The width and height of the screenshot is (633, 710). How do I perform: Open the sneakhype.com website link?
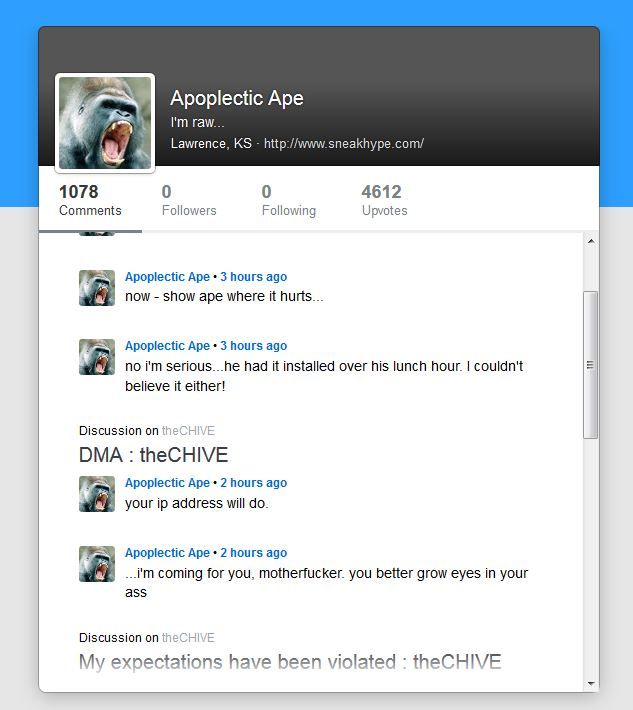(344, 144)
